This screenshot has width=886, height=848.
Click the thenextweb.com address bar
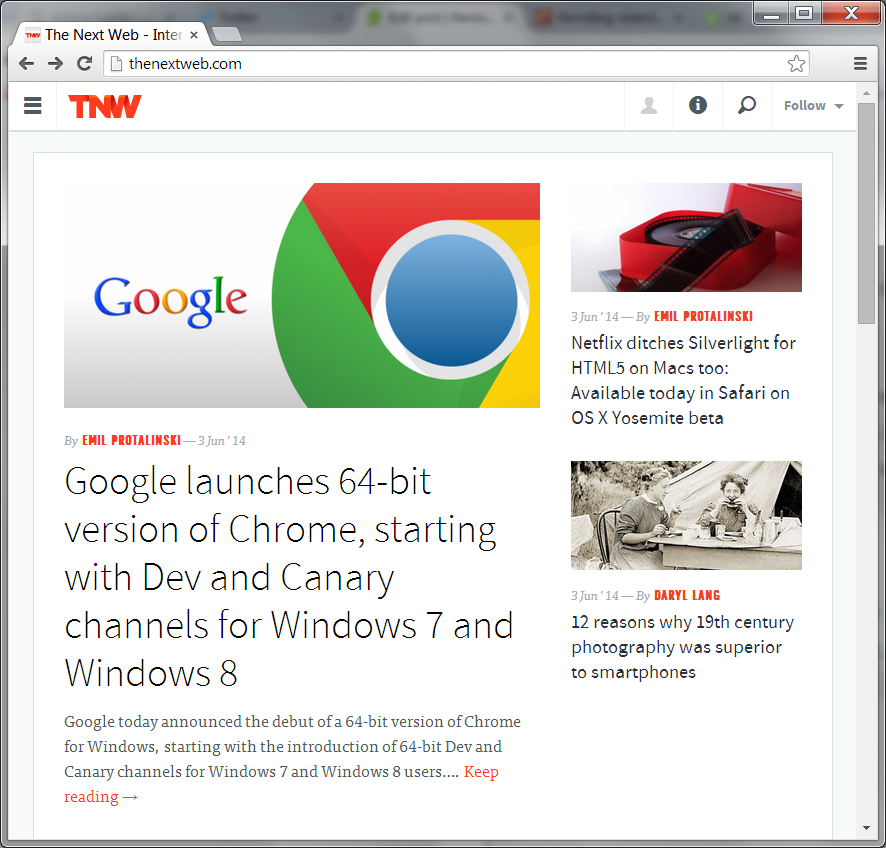(457, 63)
